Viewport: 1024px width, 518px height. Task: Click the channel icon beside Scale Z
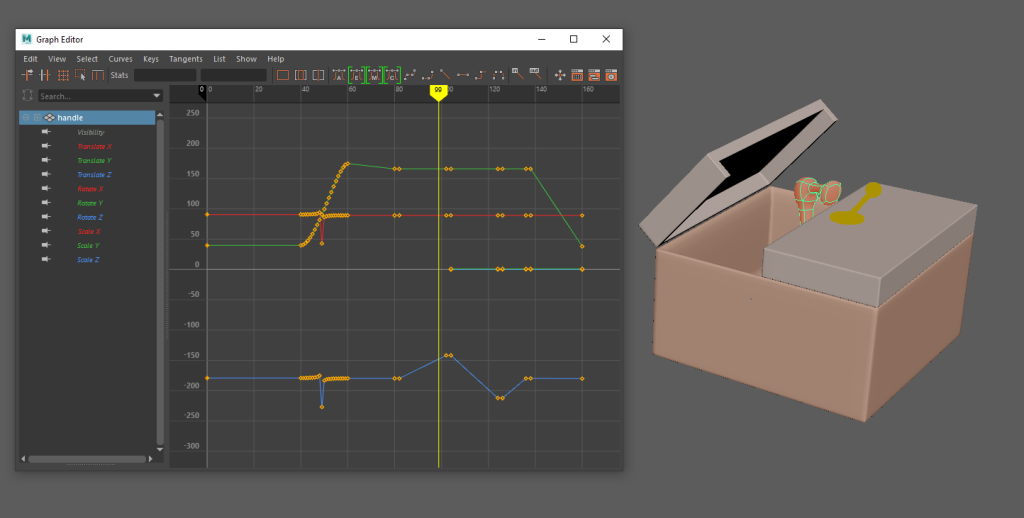pyautogui.click(x=46, y=259)
